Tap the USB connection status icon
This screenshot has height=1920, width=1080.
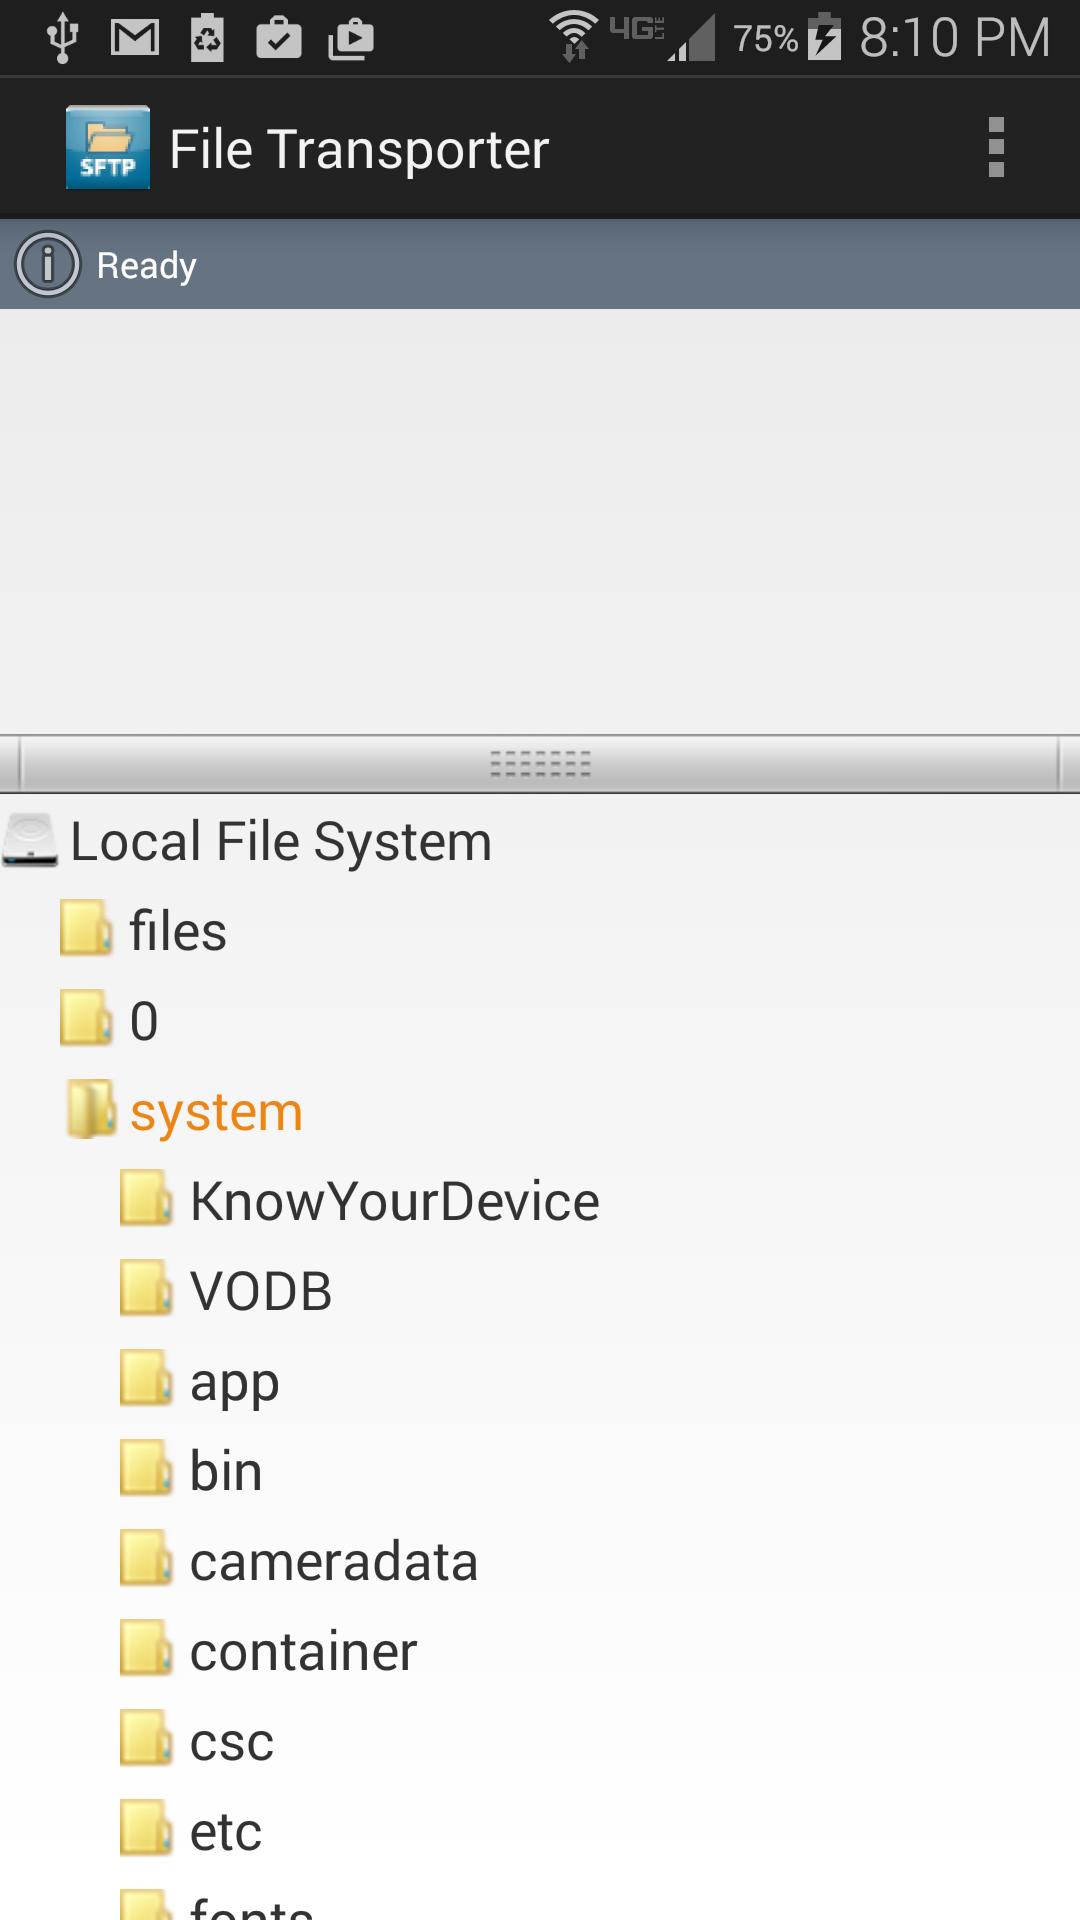63,38
